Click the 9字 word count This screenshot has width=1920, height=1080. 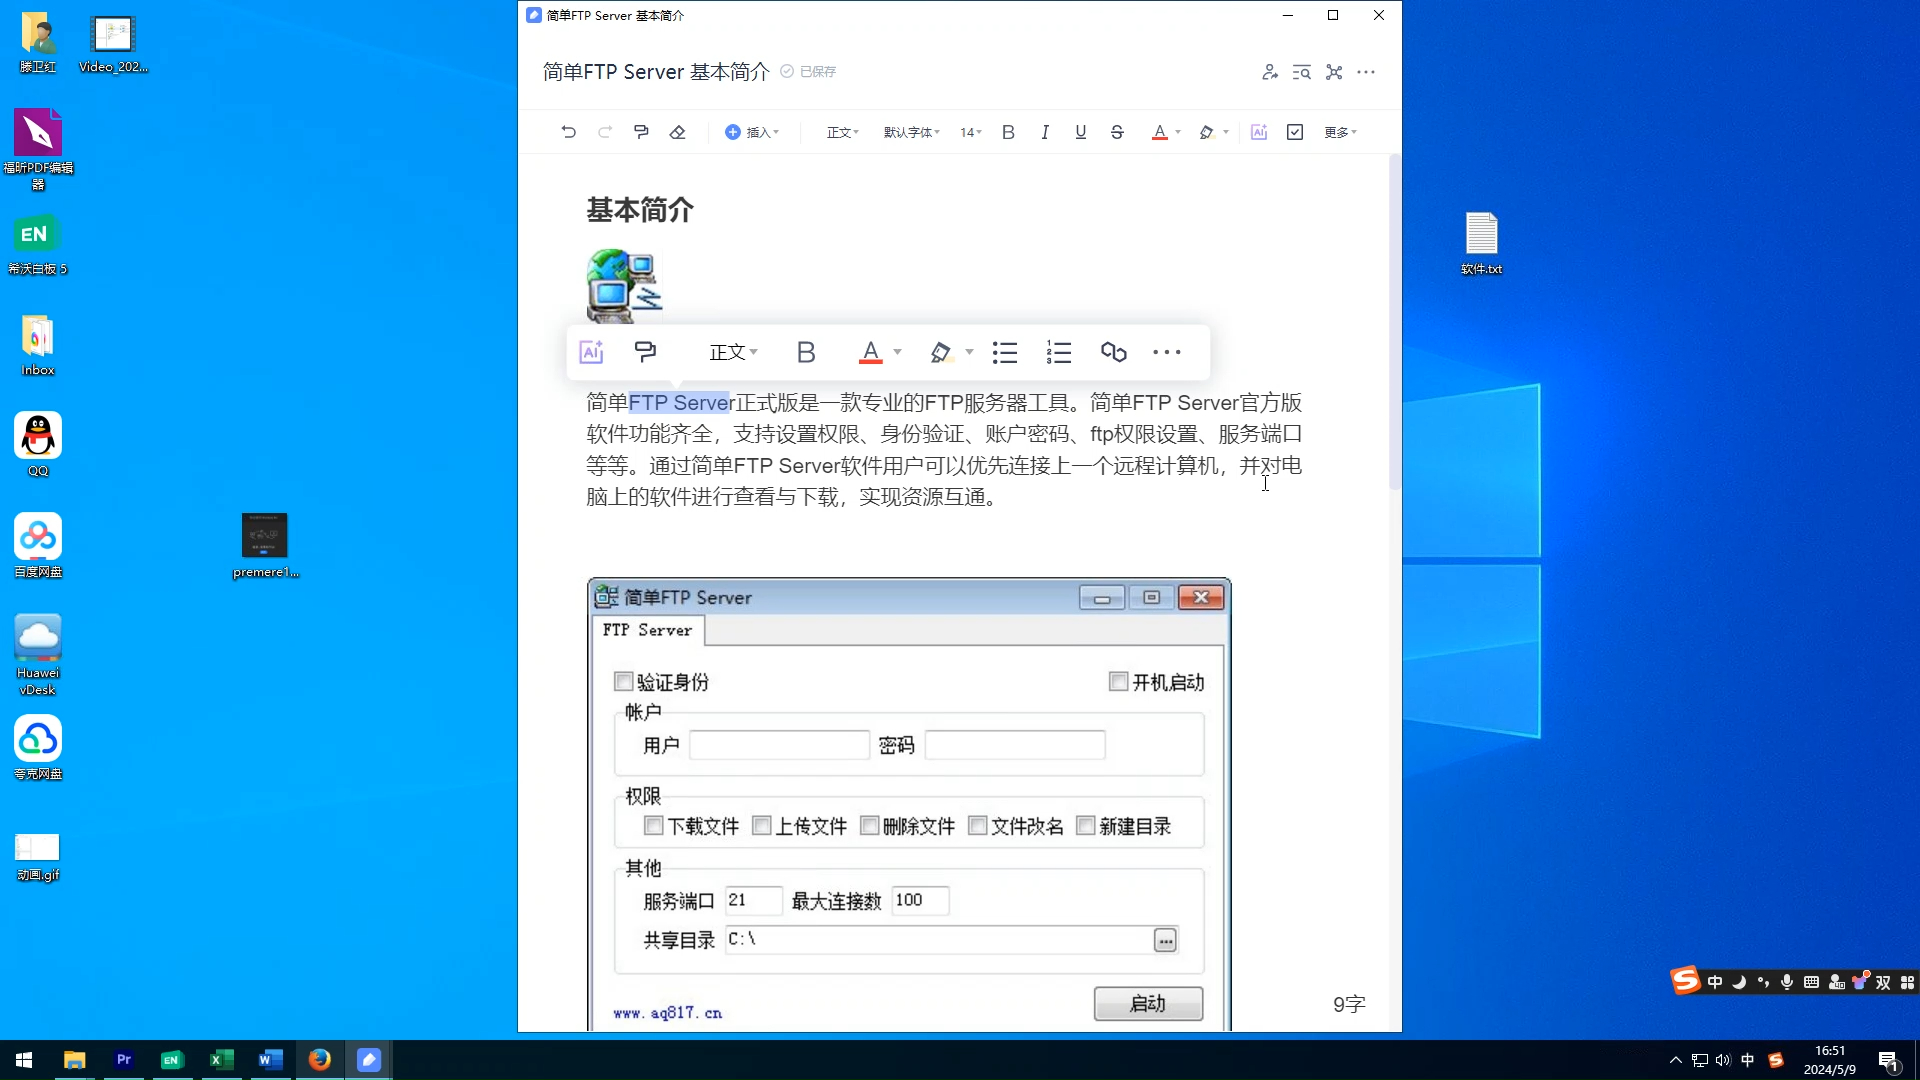click(x=1349, y=1004)
